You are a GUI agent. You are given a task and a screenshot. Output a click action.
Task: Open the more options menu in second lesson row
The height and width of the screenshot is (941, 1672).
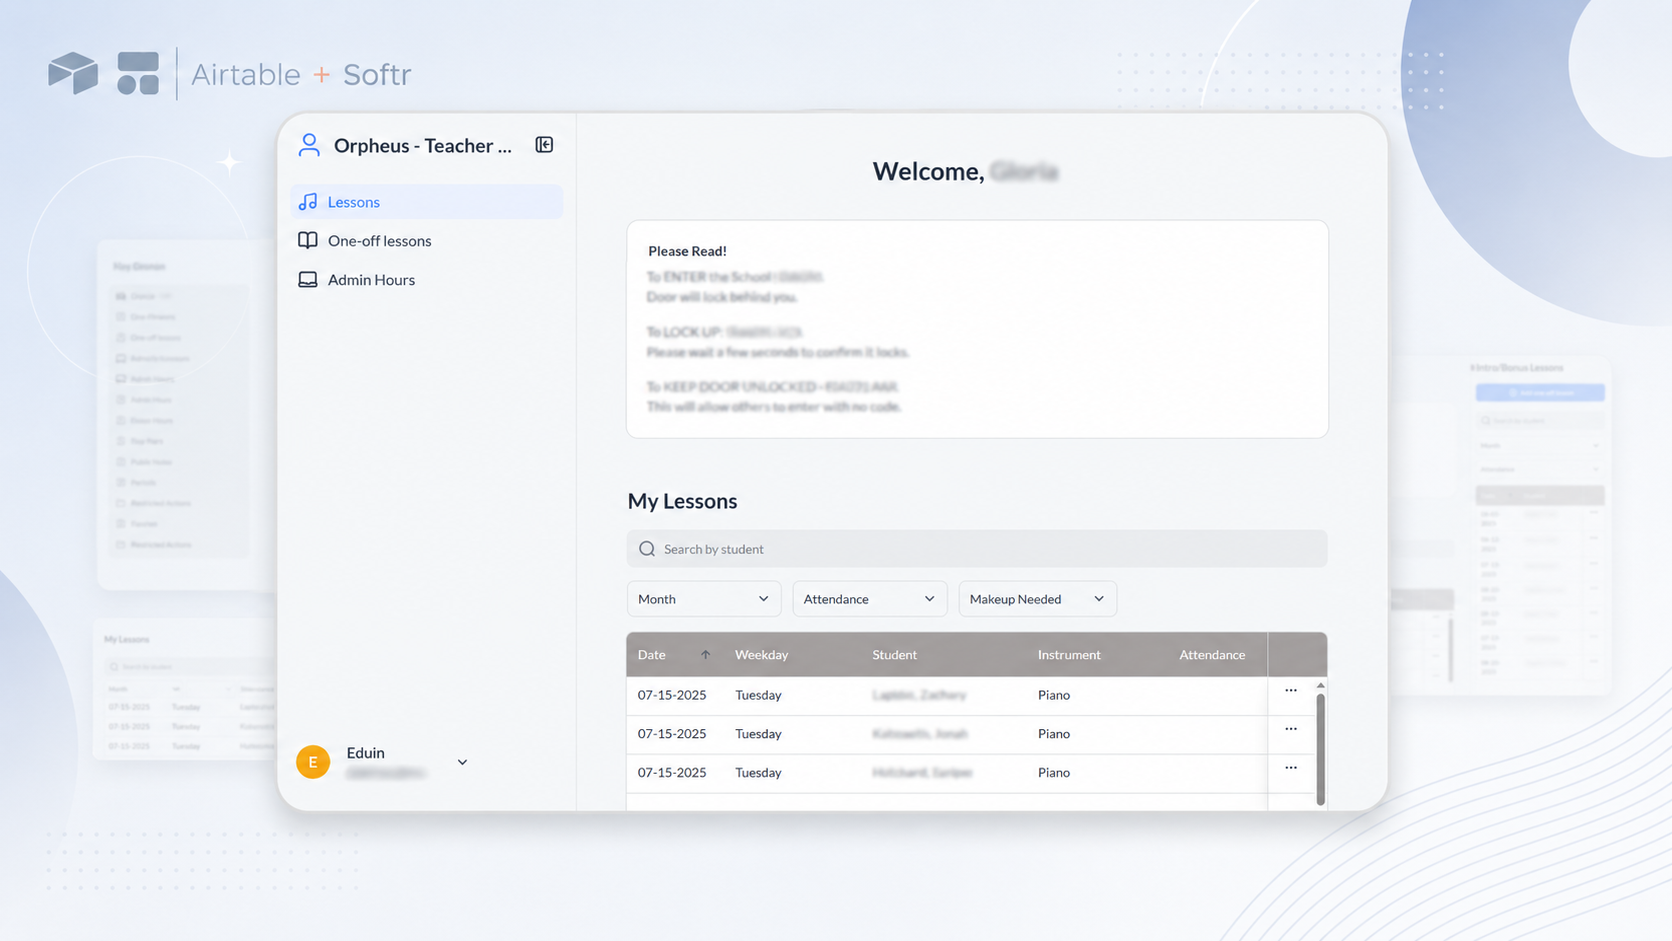click(1291, 730)
